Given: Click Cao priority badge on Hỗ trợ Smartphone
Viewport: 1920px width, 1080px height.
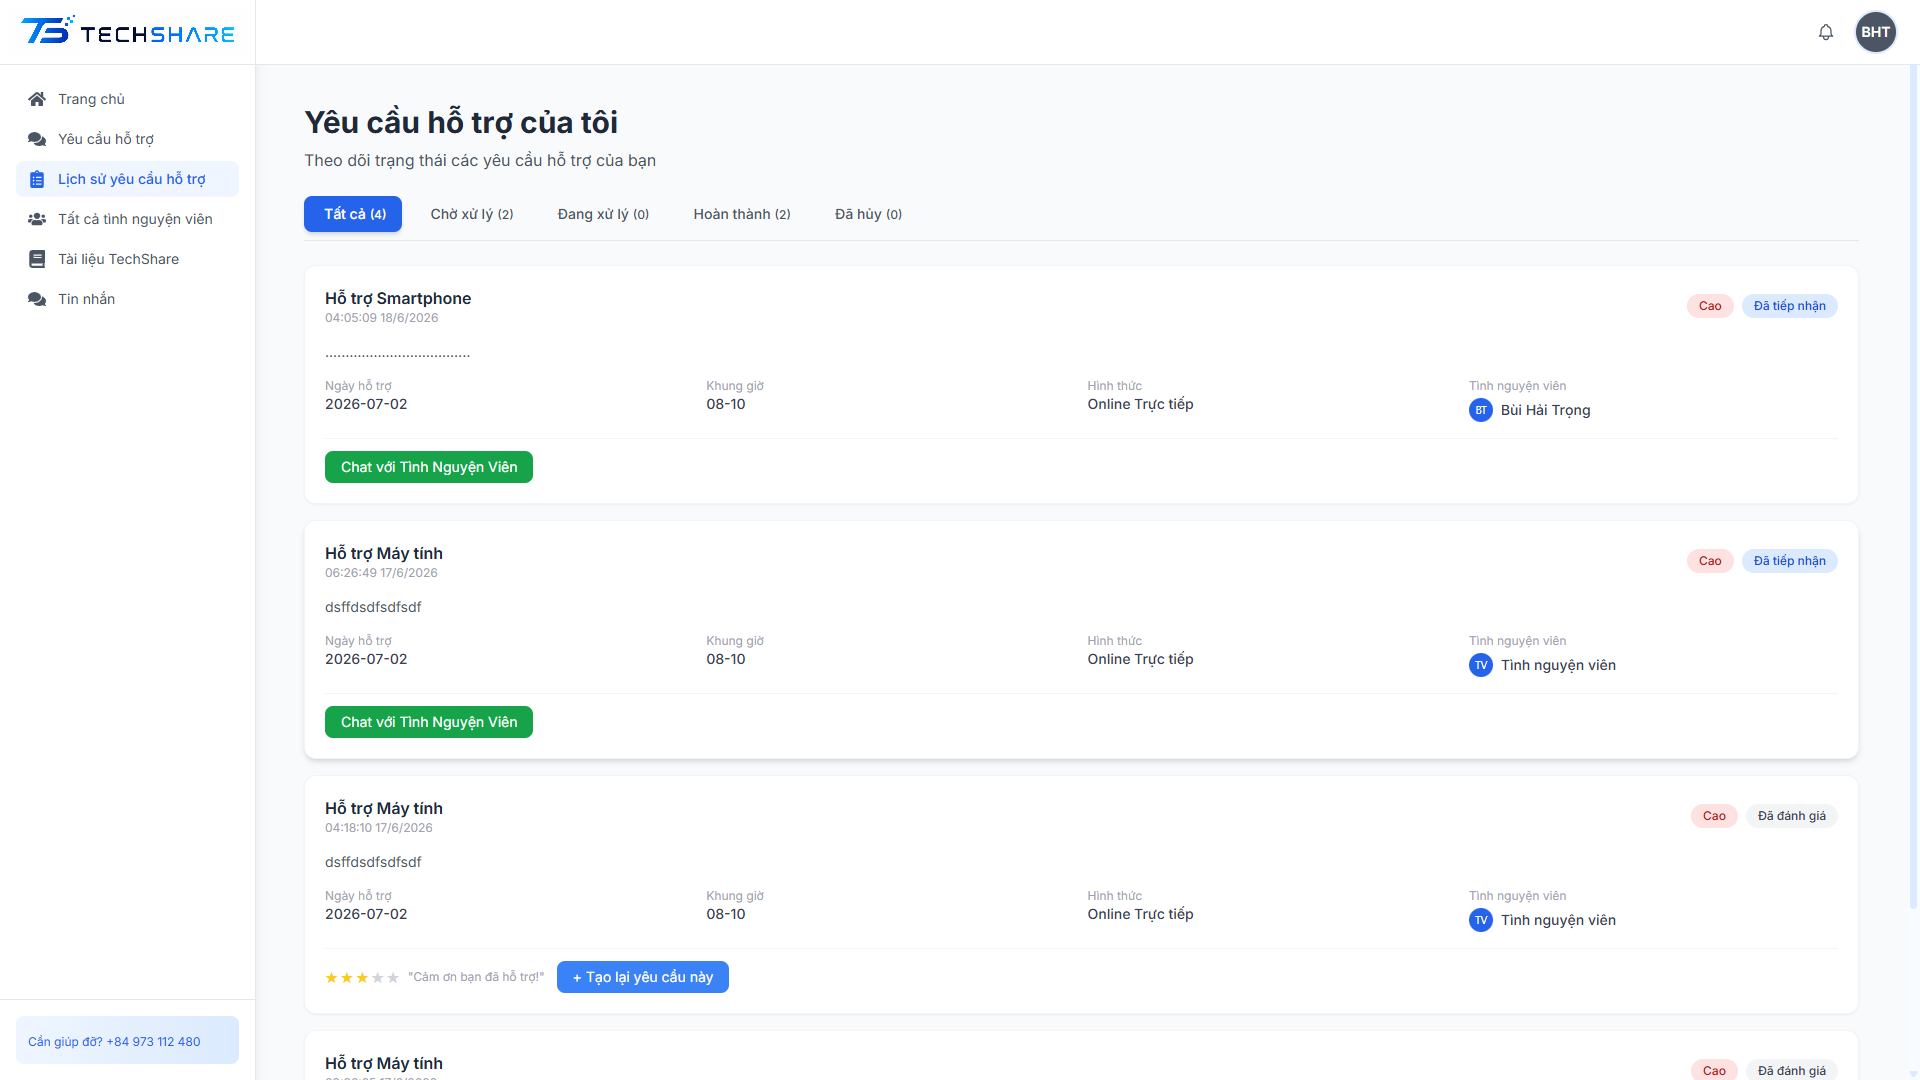Looking at the screenshot, I should pos(1710,306).
